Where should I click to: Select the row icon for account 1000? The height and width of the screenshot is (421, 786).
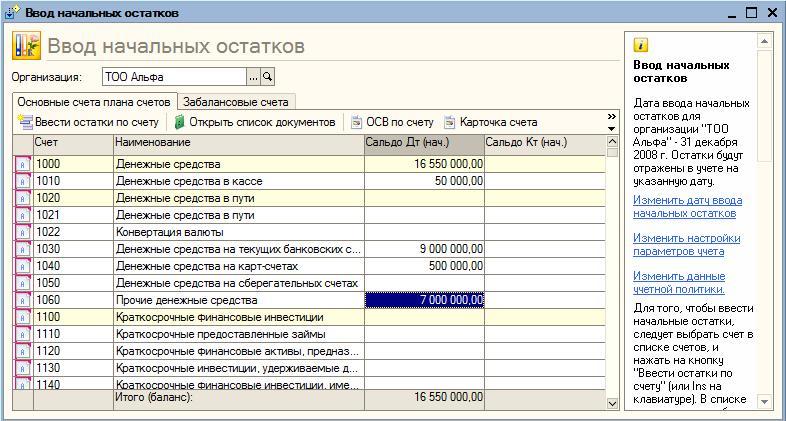(22, 164)
